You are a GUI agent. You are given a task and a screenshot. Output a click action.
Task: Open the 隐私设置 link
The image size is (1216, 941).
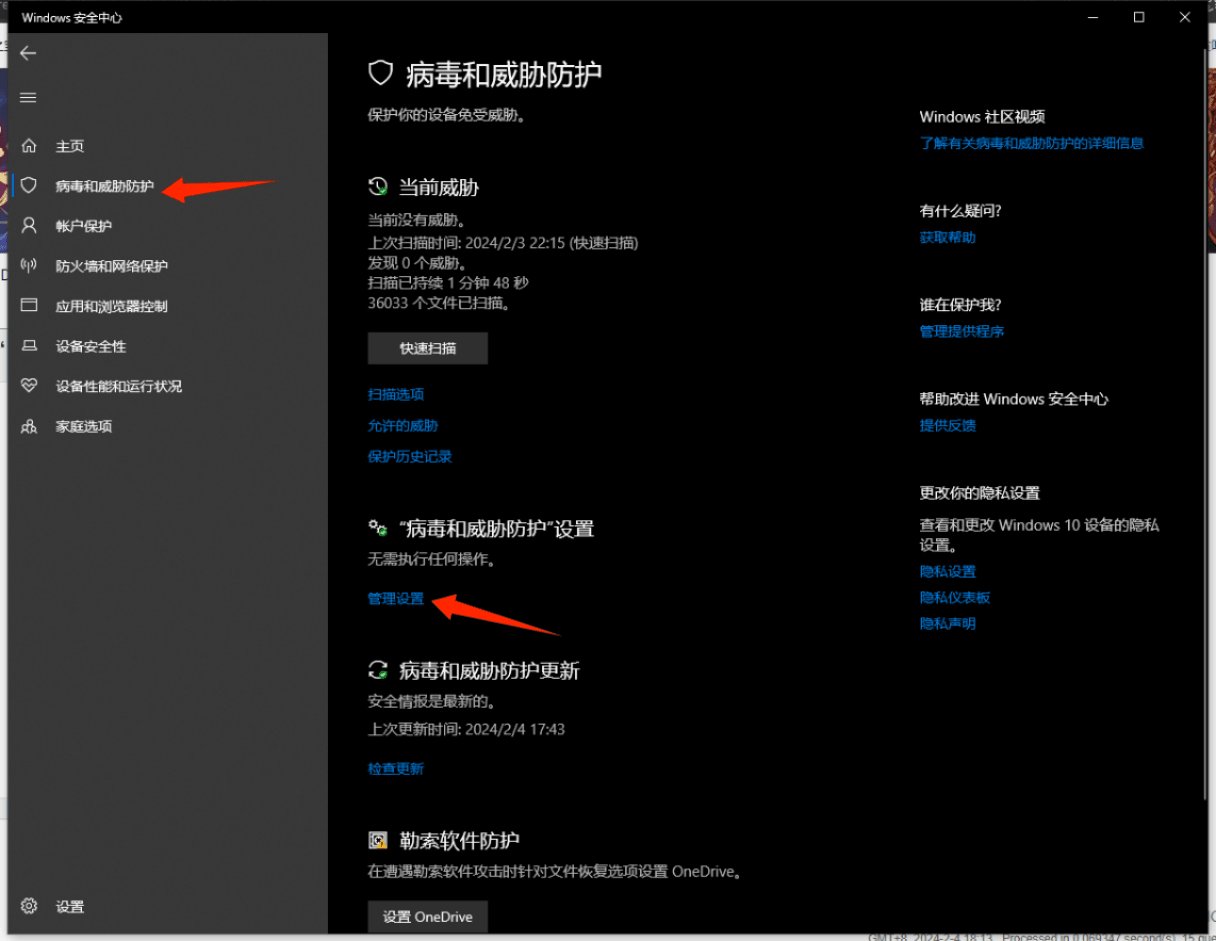[948, 571]
